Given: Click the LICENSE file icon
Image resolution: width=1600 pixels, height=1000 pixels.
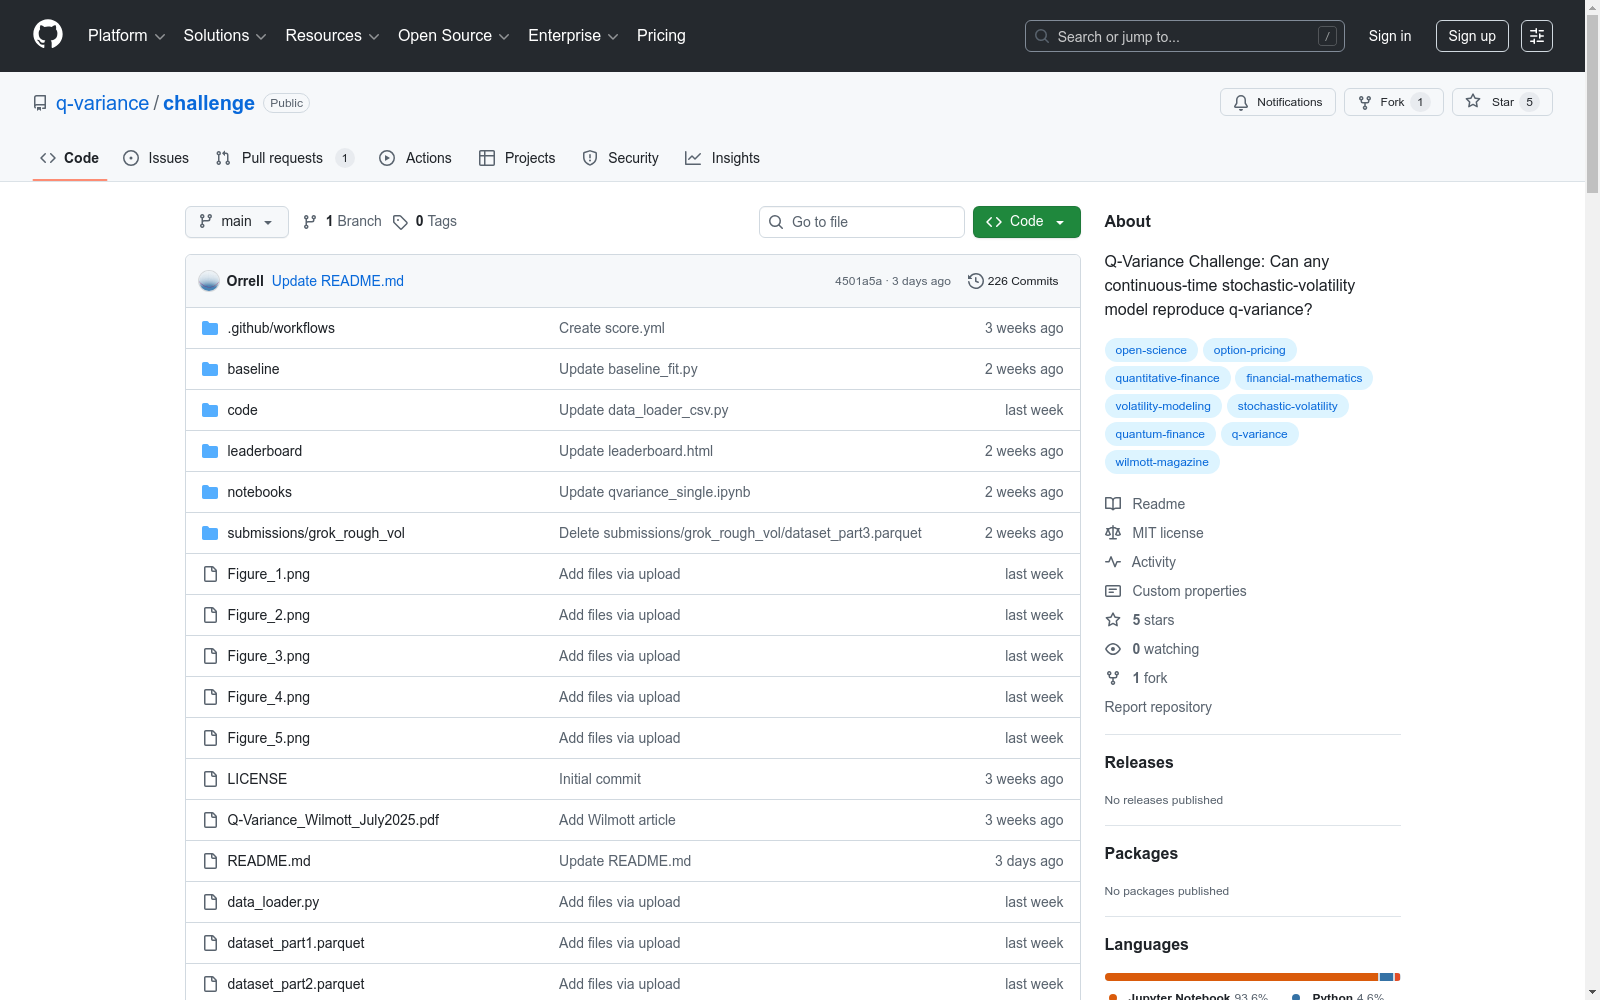Looking at the screenshot, I should [210, 779].
